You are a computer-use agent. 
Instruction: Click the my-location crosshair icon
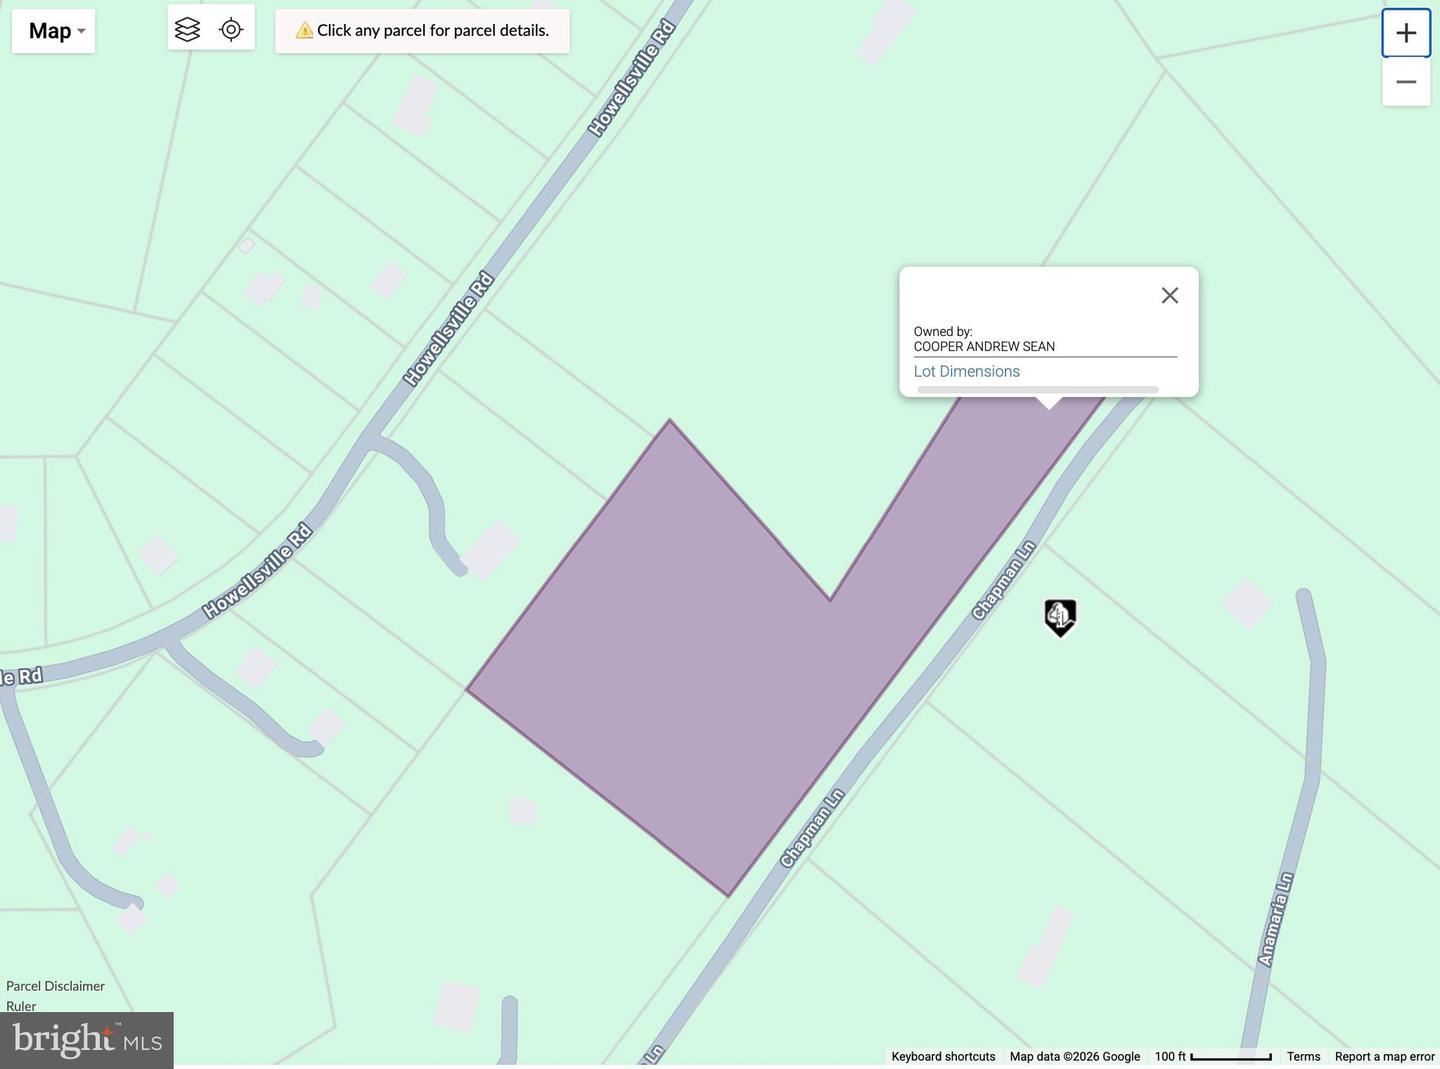230,29
